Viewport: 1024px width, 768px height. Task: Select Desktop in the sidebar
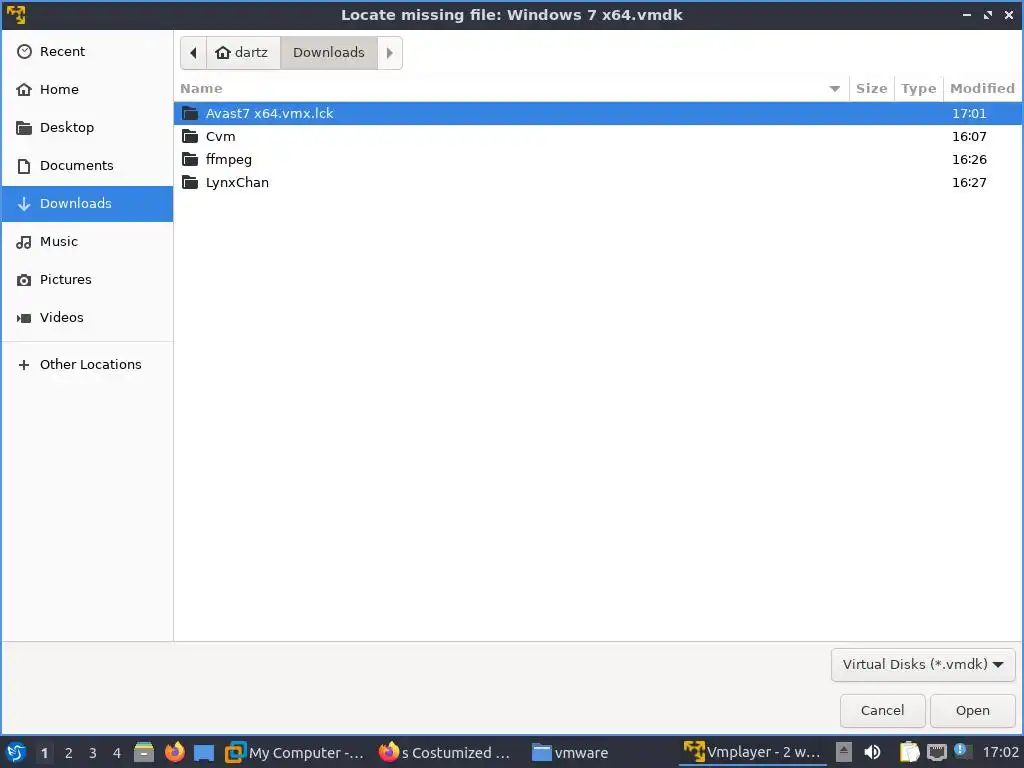coord(88,127)
